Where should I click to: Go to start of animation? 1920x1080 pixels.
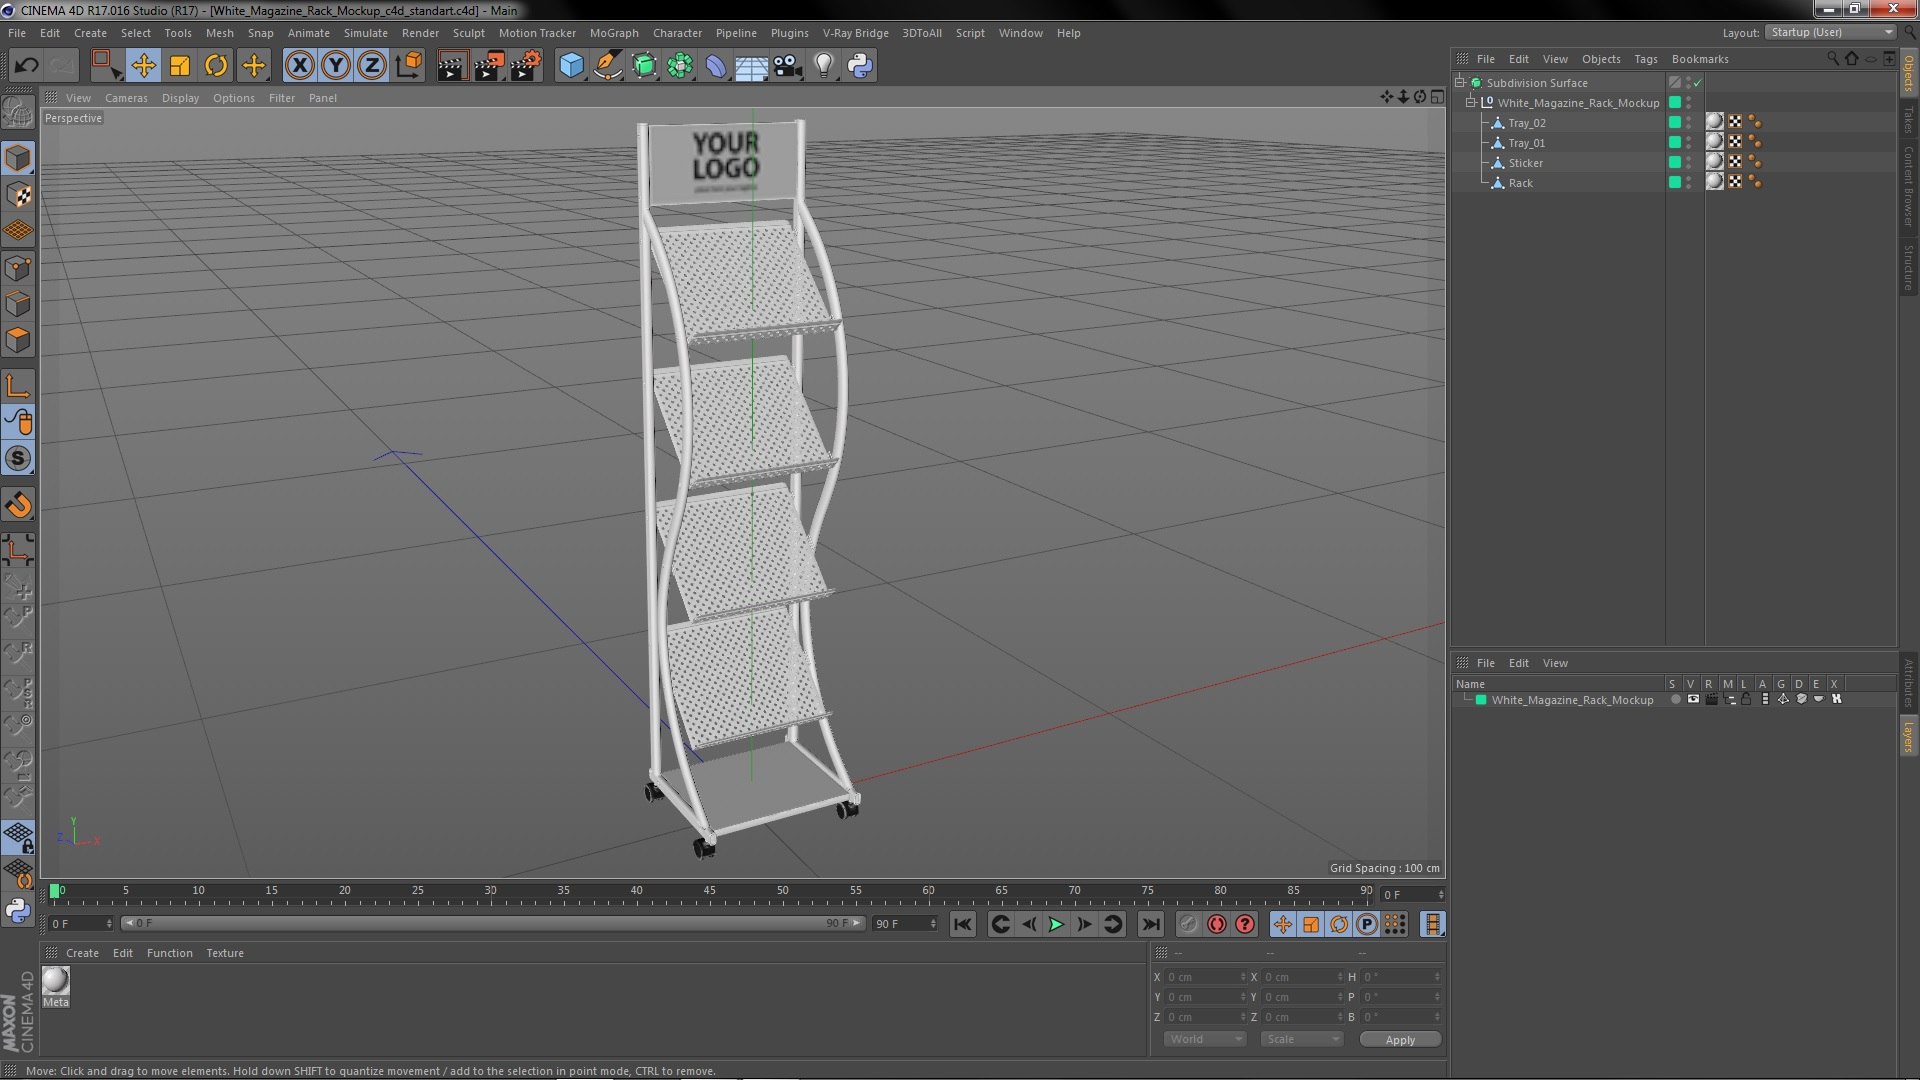[x=962, y=925]
